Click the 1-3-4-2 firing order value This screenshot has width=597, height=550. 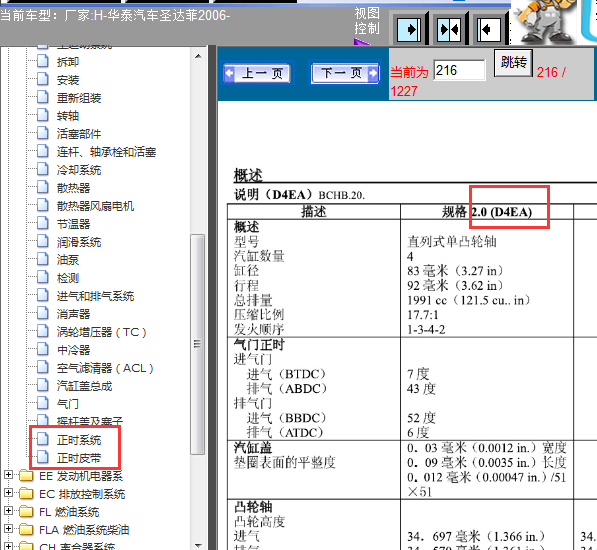click(426, 330)
